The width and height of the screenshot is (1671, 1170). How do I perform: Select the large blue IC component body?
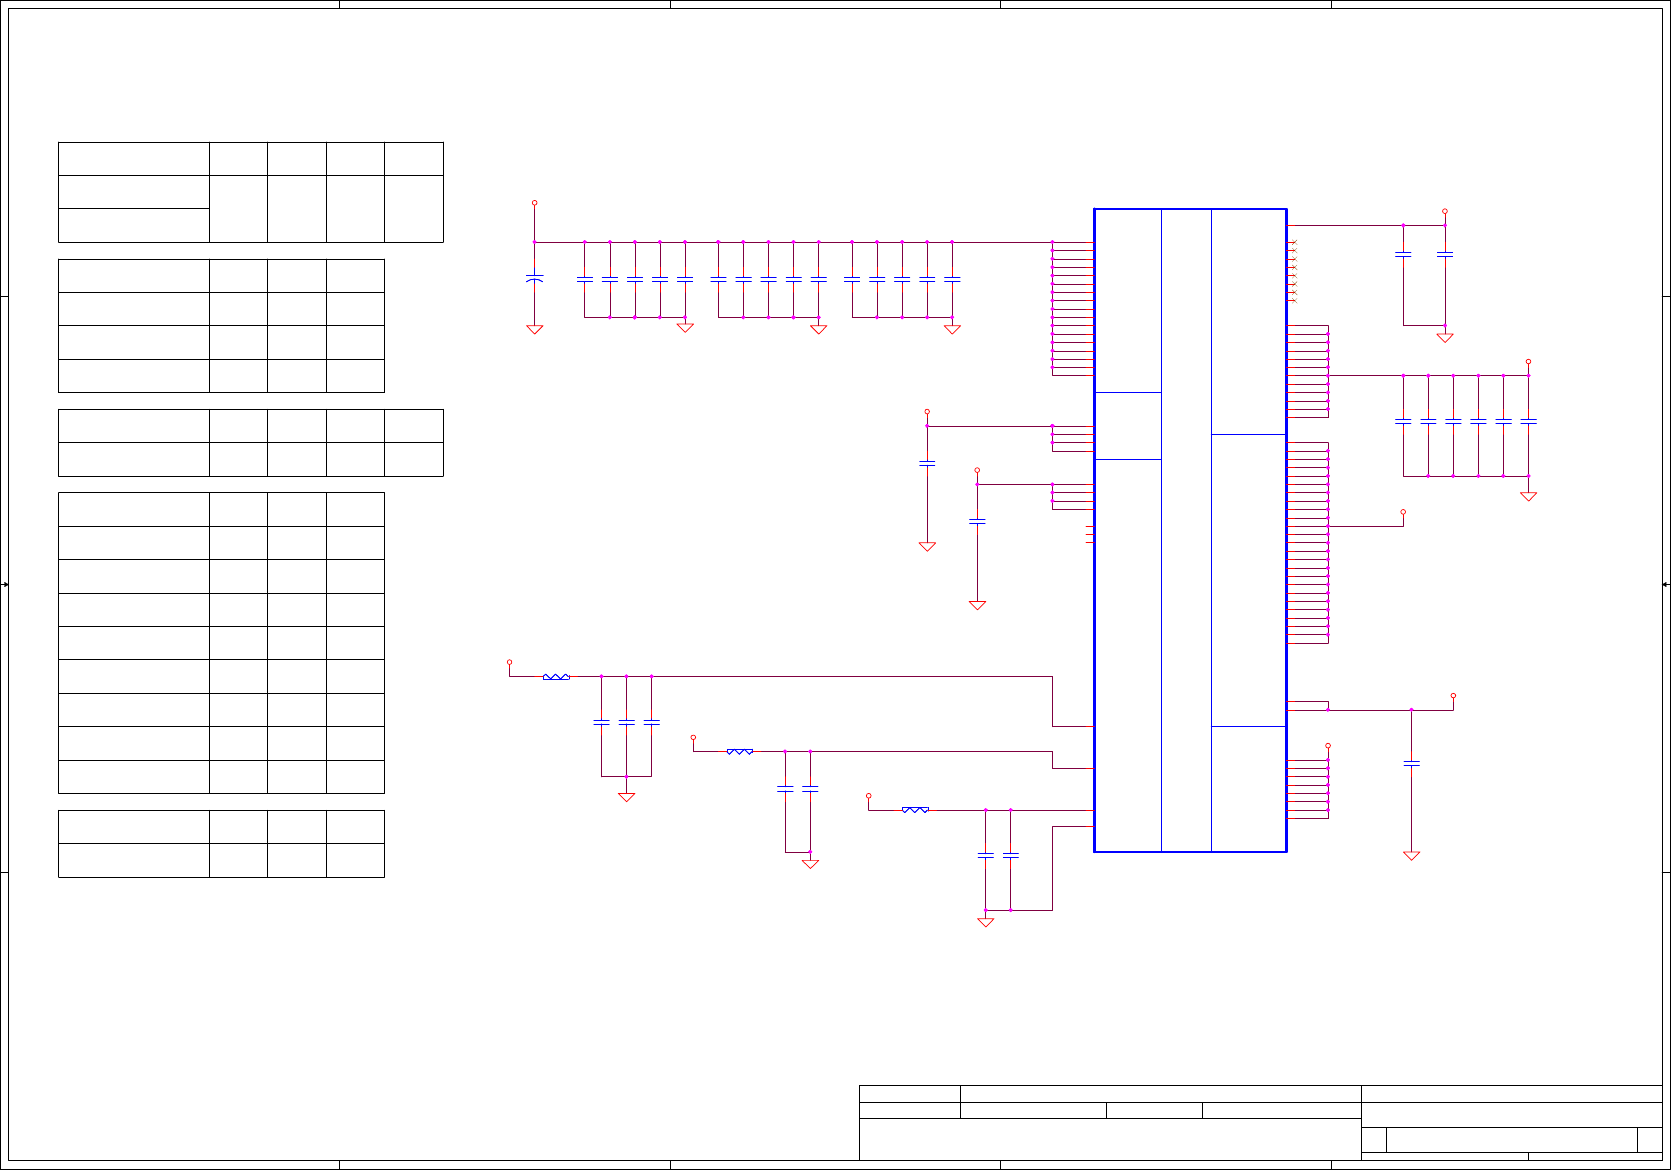click(x=1190, y=530)
